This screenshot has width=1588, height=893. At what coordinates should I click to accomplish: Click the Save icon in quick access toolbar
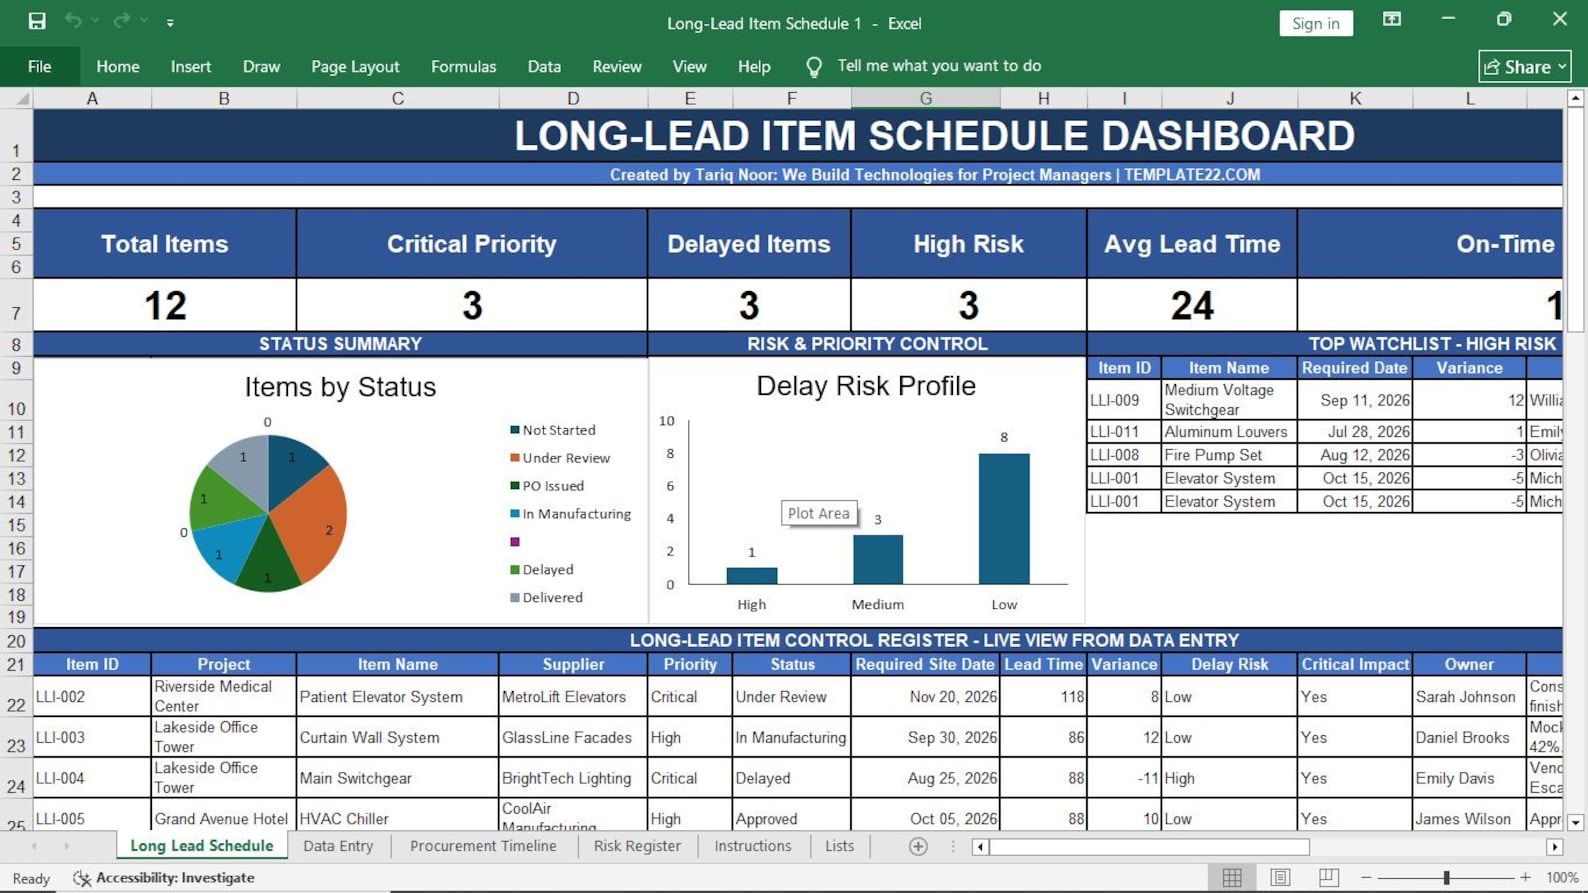click(37, 21)
